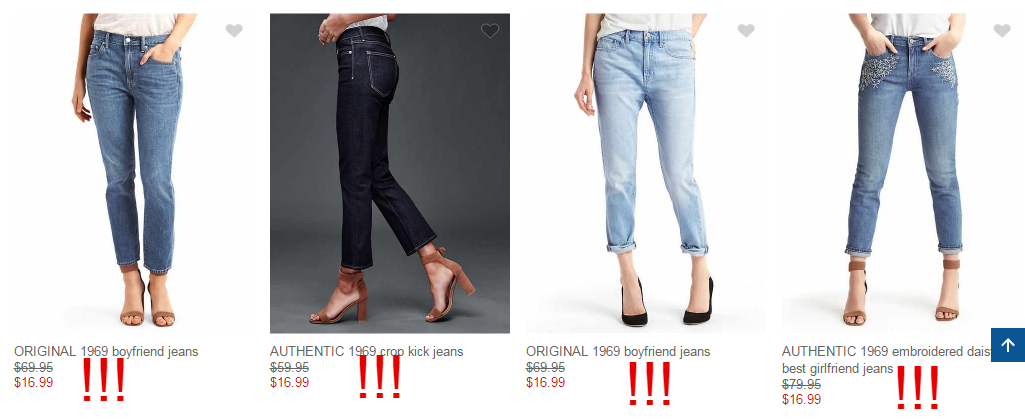Click the blue back-to-top arrow button
The width and height of the screenshot is (1025, 419).
[x=1007, y=344]
